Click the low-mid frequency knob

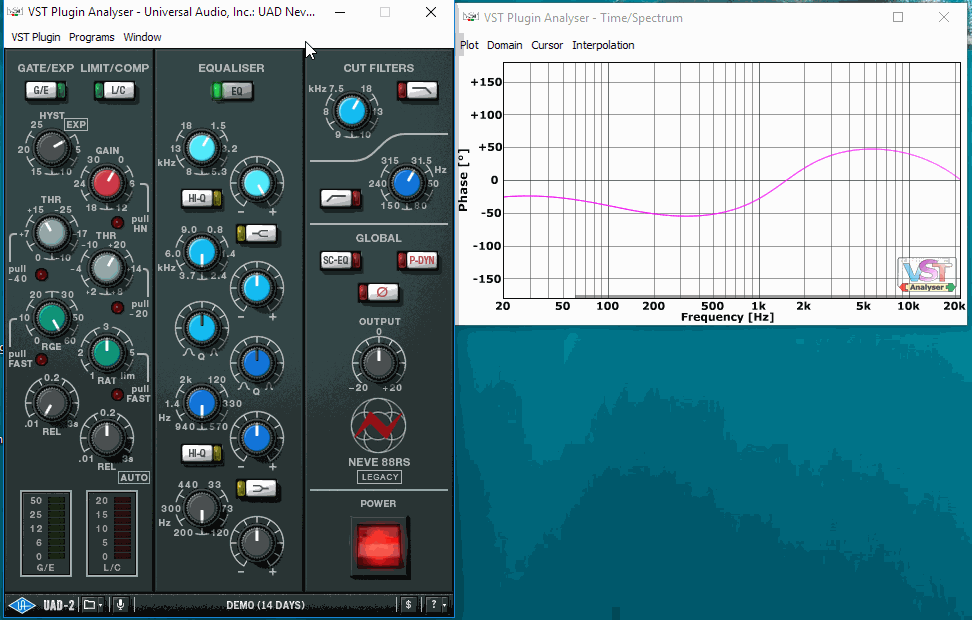(201, 404)
